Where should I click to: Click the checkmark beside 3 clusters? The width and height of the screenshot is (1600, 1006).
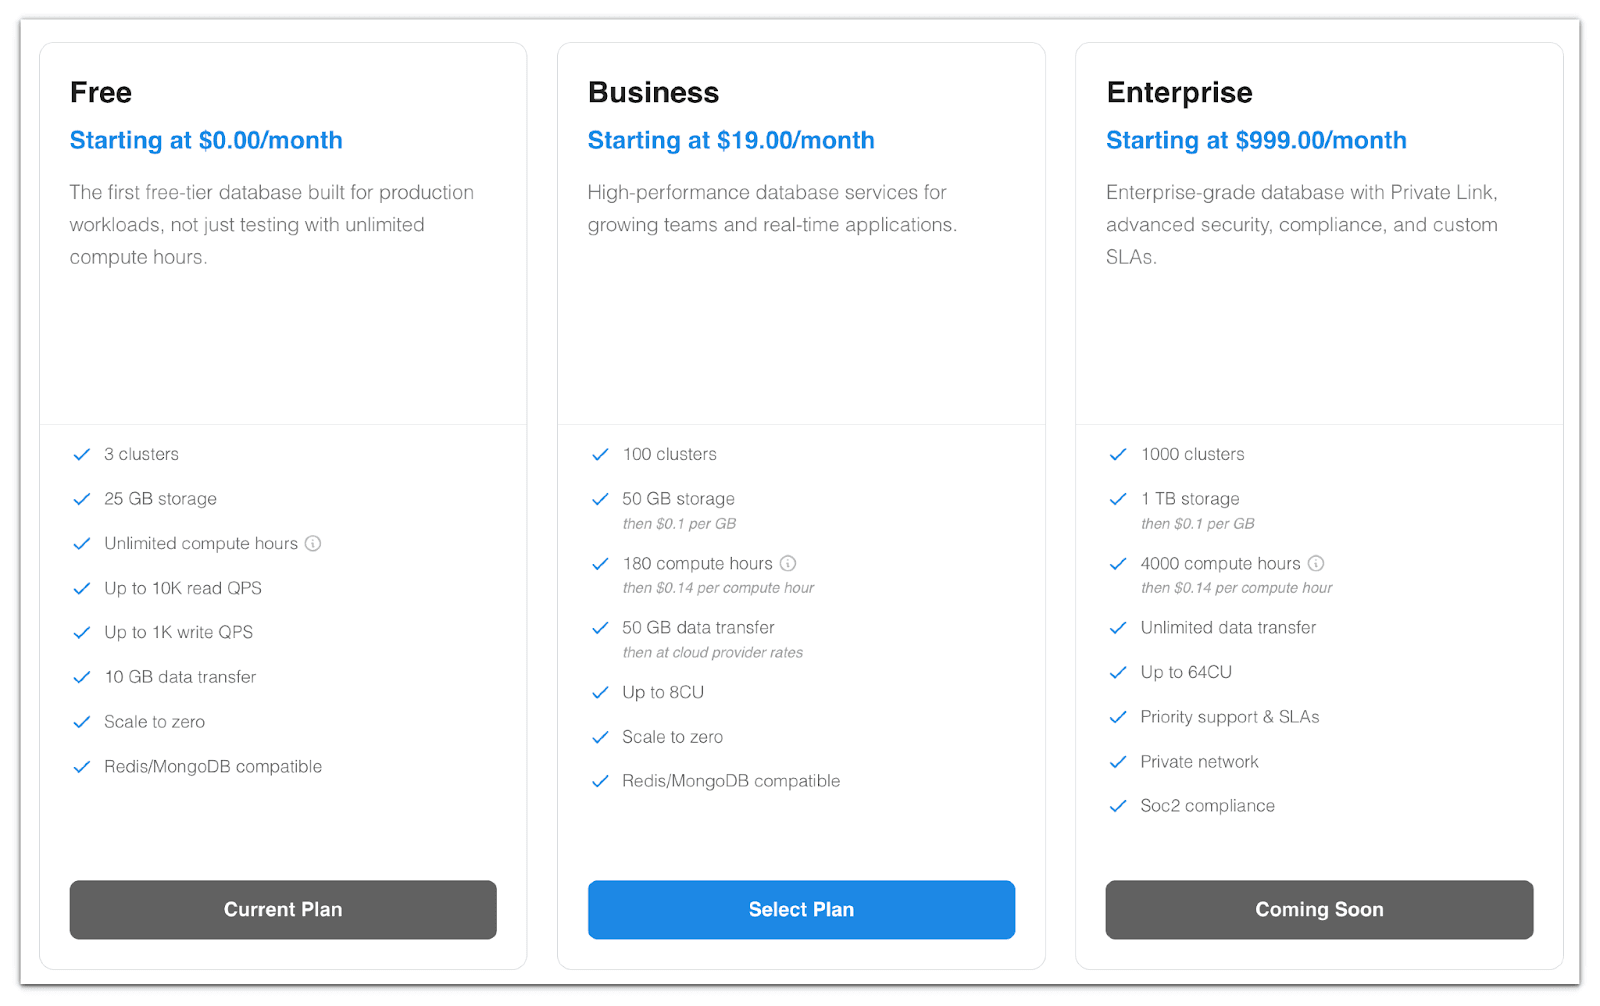[x=82, y=454]
